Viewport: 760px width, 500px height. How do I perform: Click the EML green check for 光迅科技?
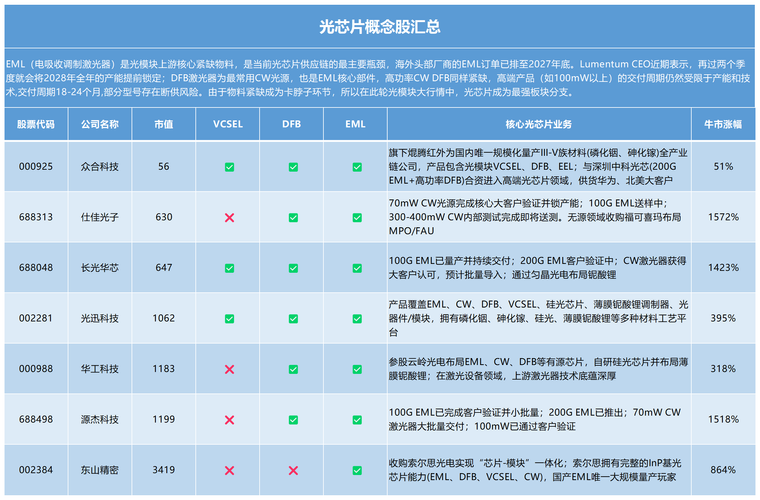(357, 319)
